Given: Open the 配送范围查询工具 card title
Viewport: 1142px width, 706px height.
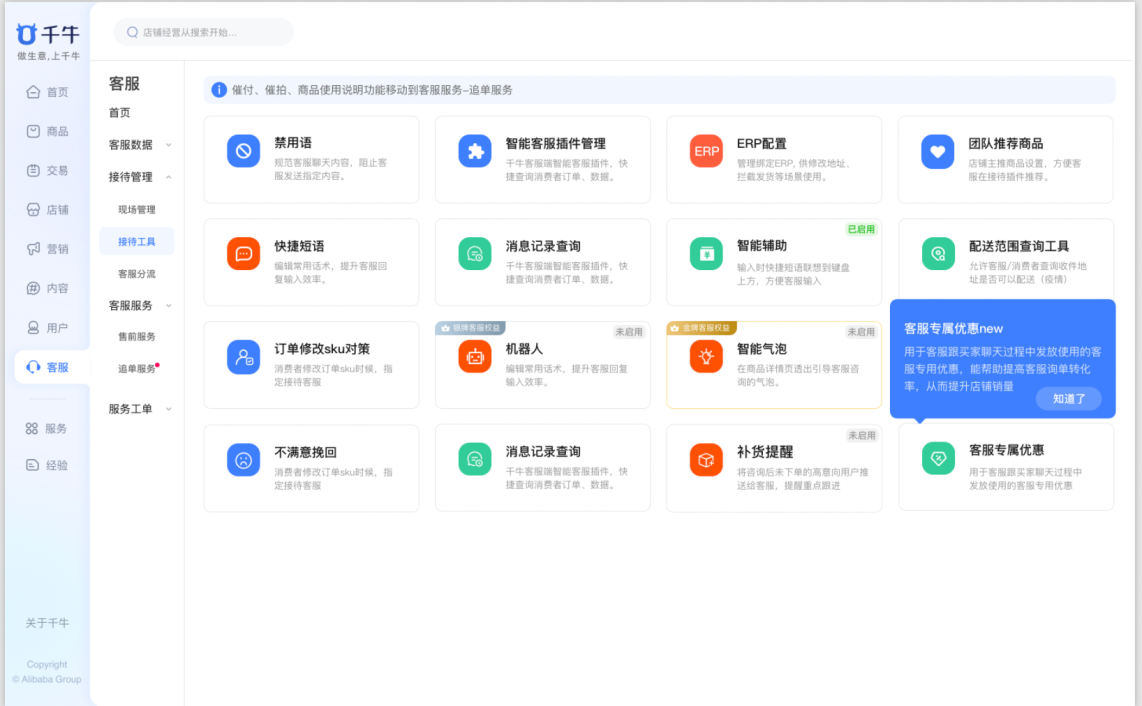Looking at the screenshot, I should point(1018,246).
